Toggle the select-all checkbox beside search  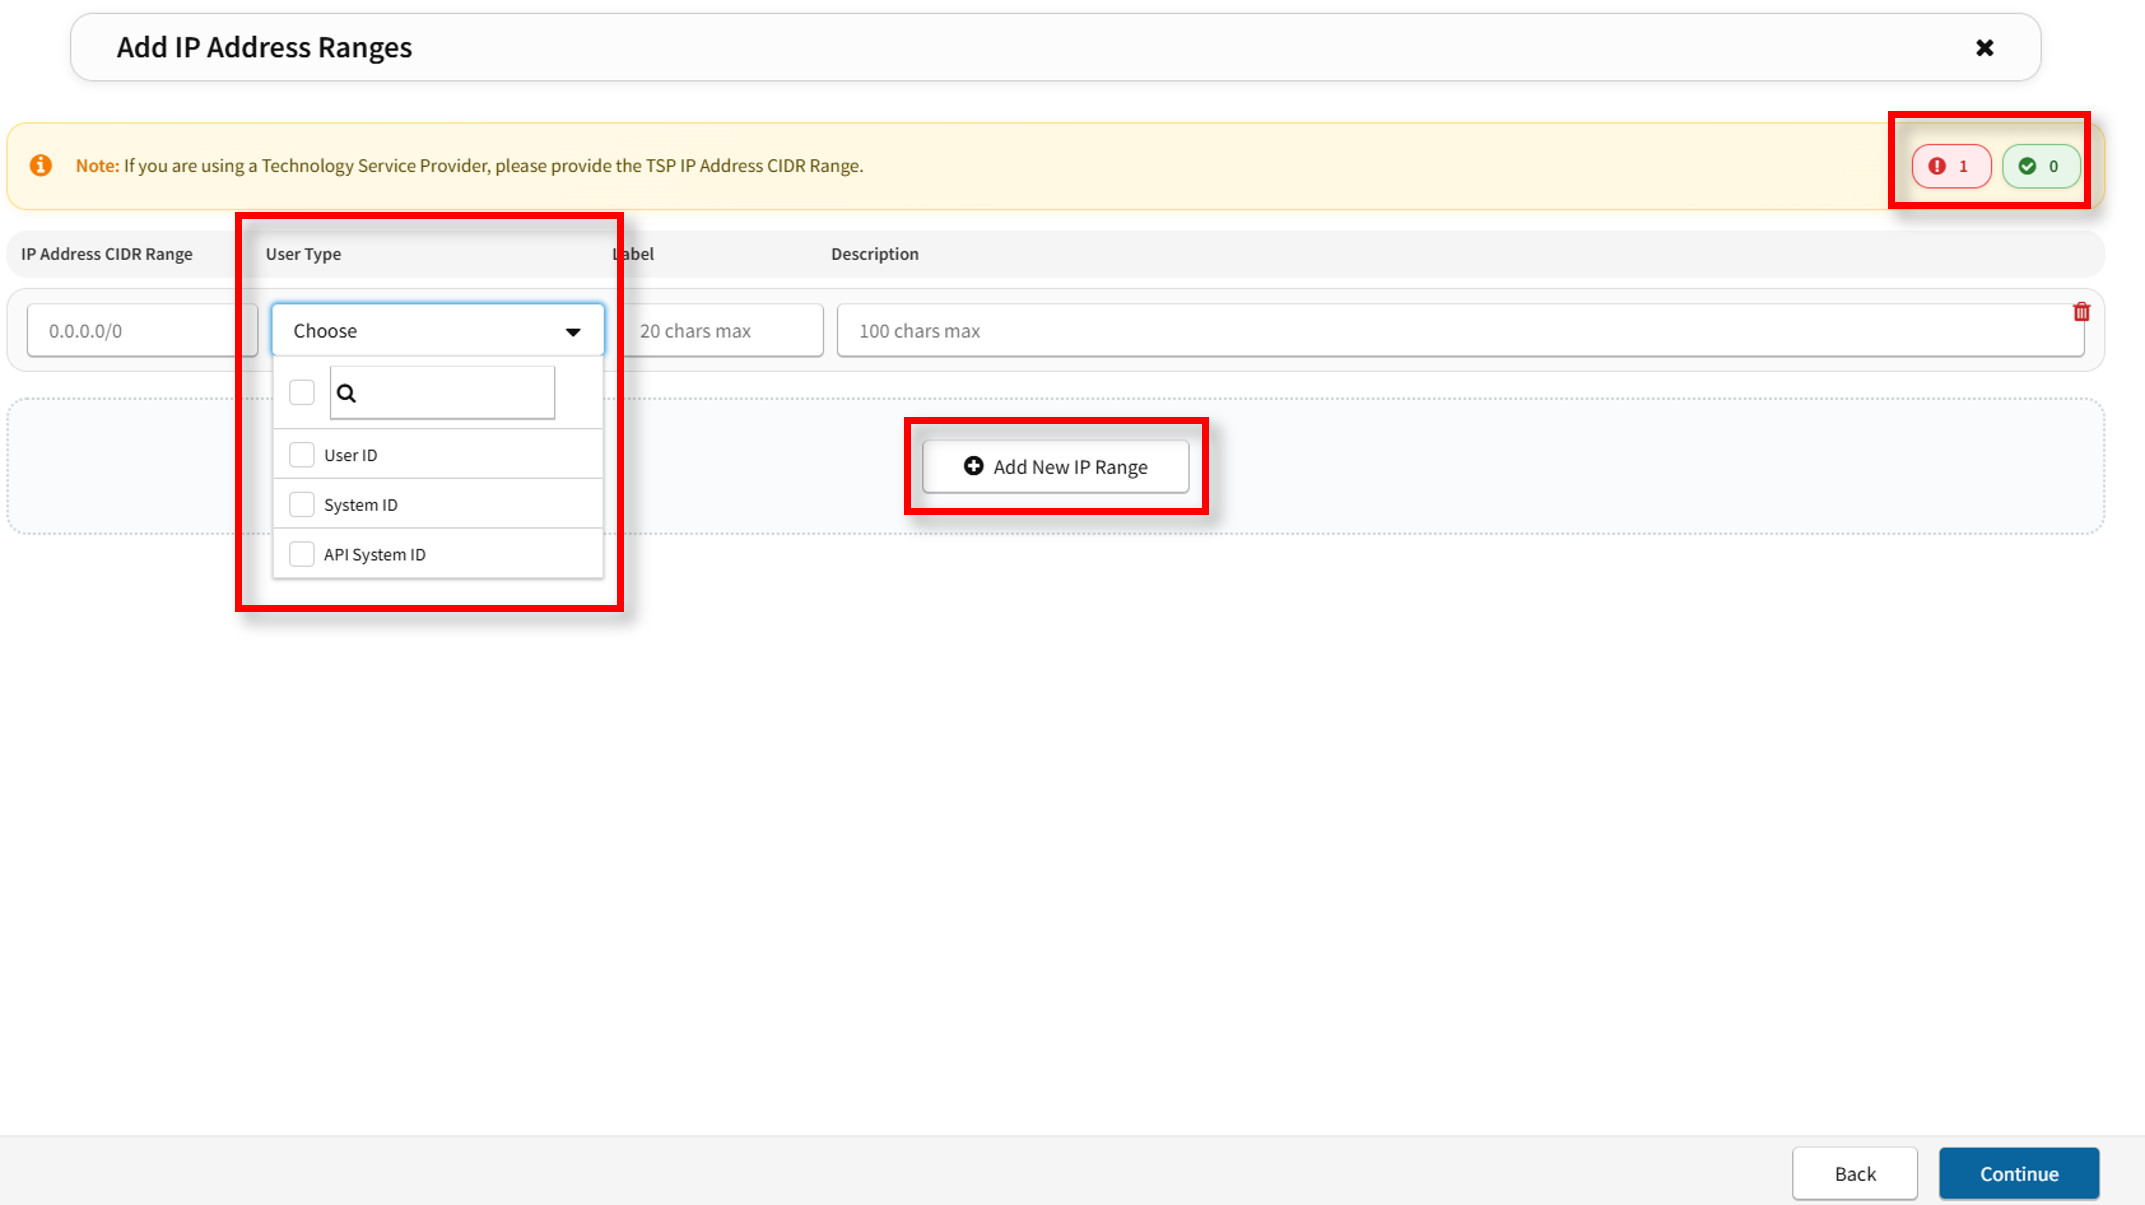click(x=302, y=392)
